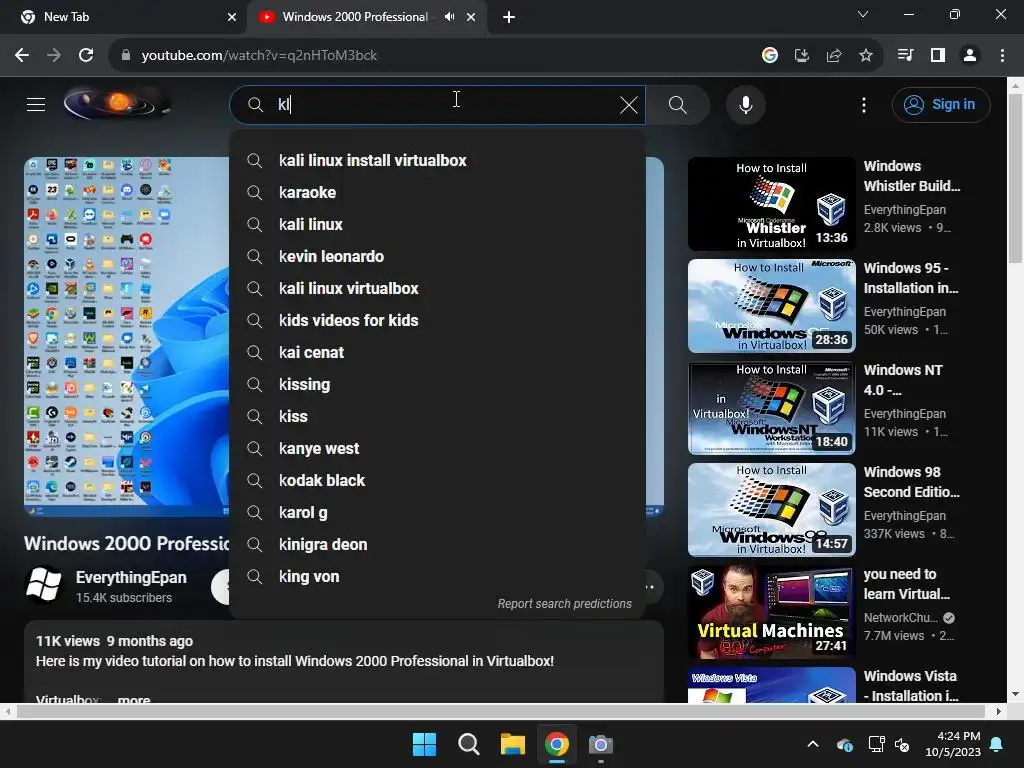Open the Windows Start menu
The image size is (1024, 768).
pos(424,744)
